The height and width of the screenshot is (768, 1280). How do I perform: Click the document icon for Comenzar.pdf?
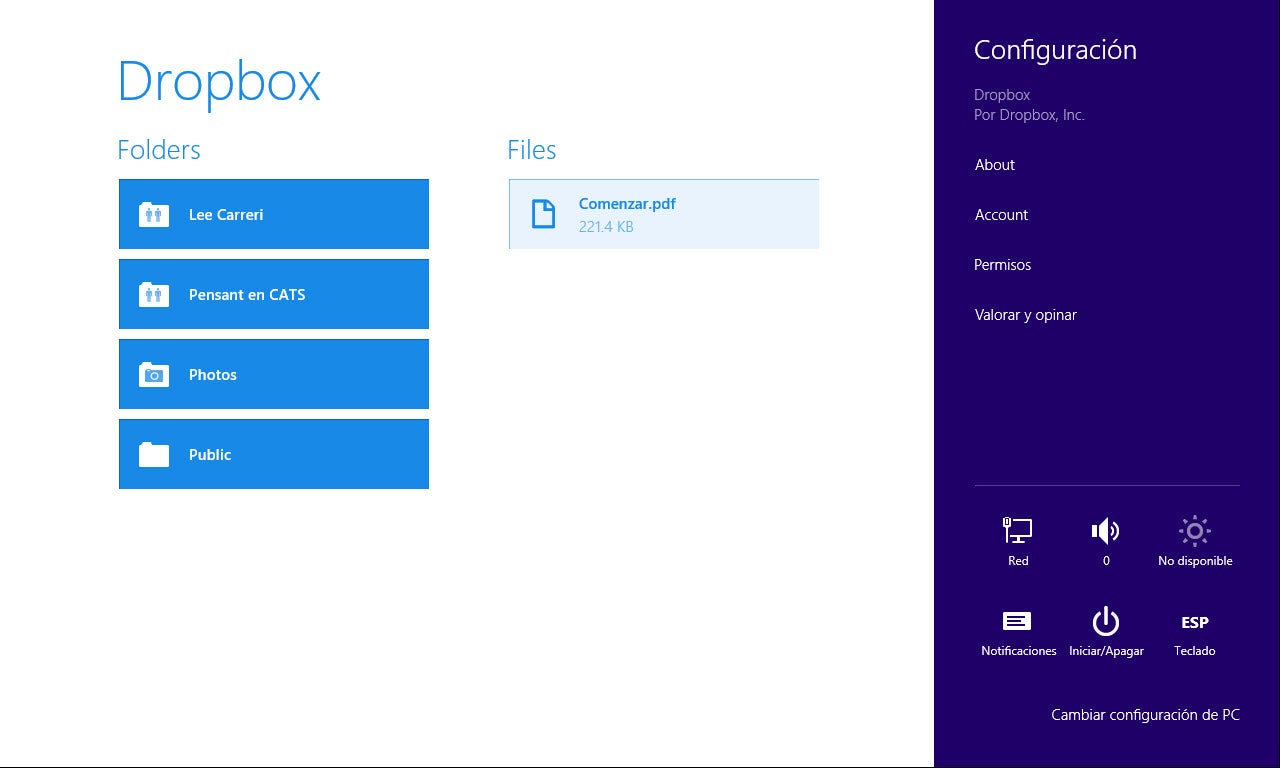[x=543, y=214]
